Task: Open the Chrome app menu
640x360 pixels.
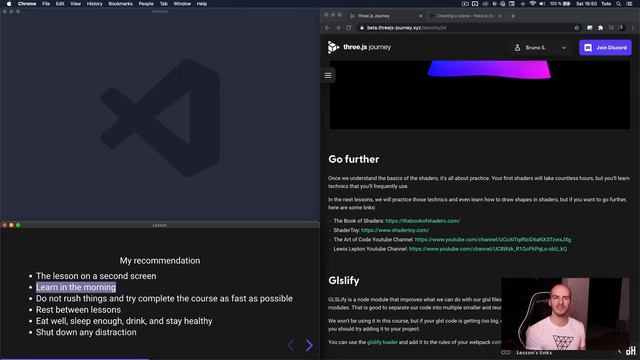Action: [27, 4]
